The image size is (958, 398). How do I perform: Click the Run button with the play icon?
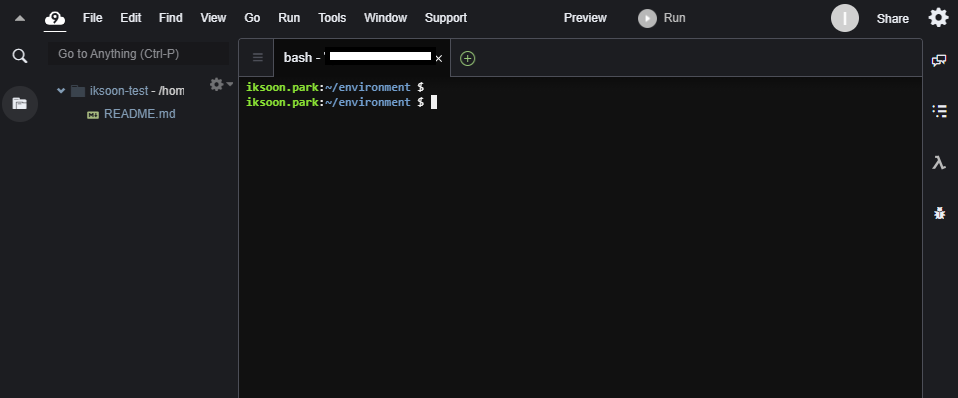coord(662,18)
